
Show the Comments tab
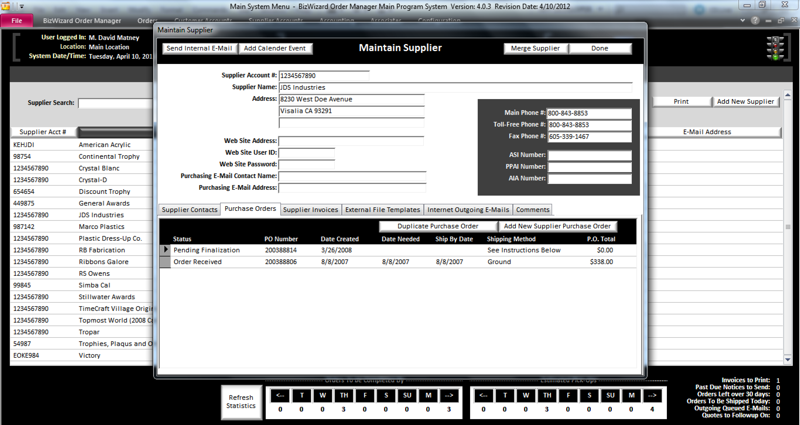532,210
